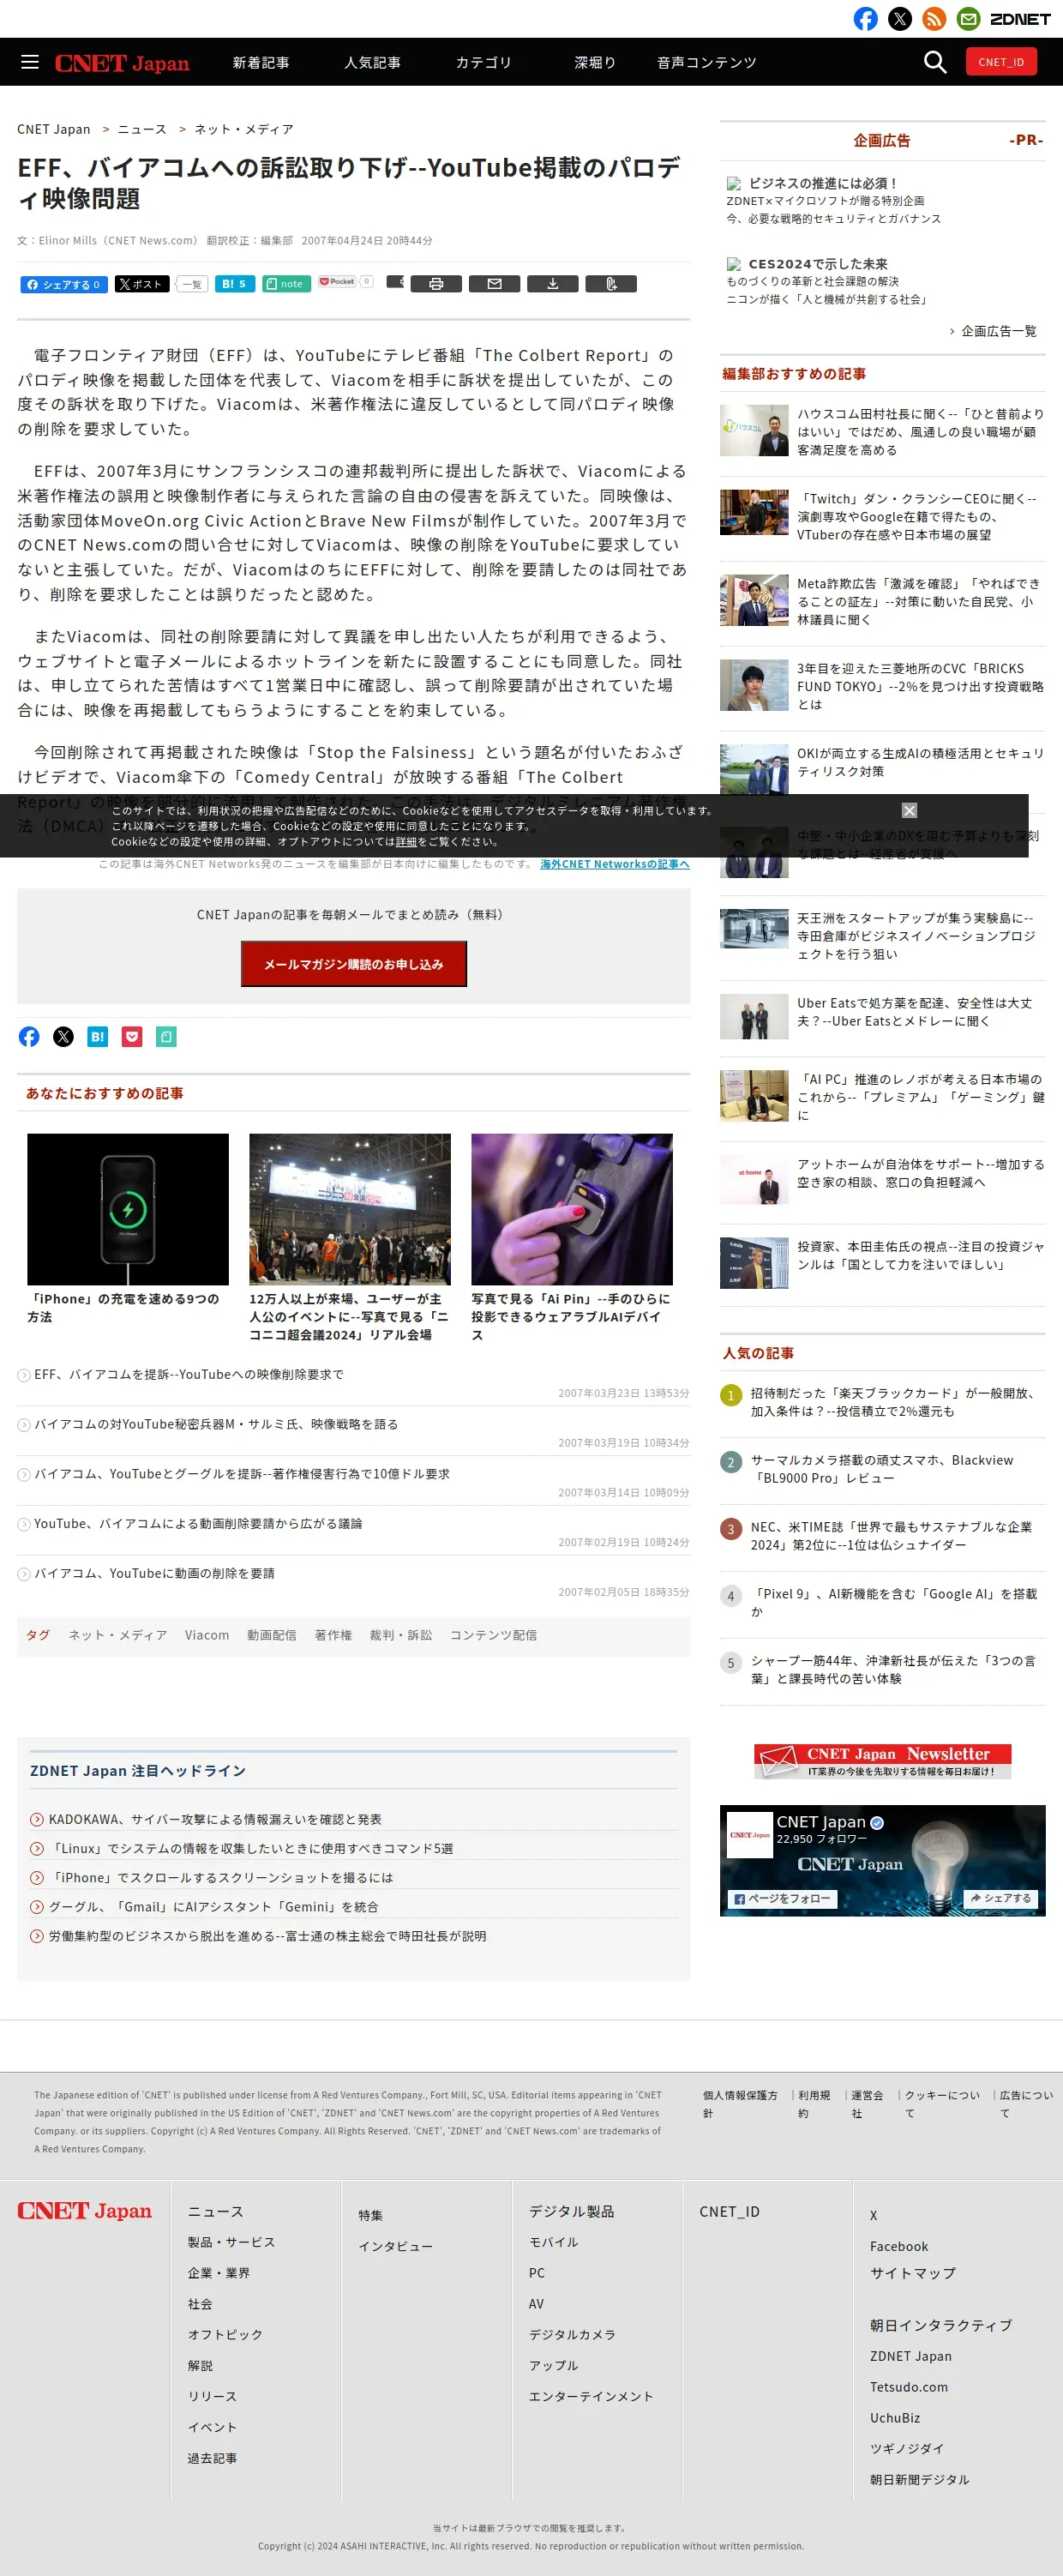Open the RSS feed icon

tap(933, 19)
